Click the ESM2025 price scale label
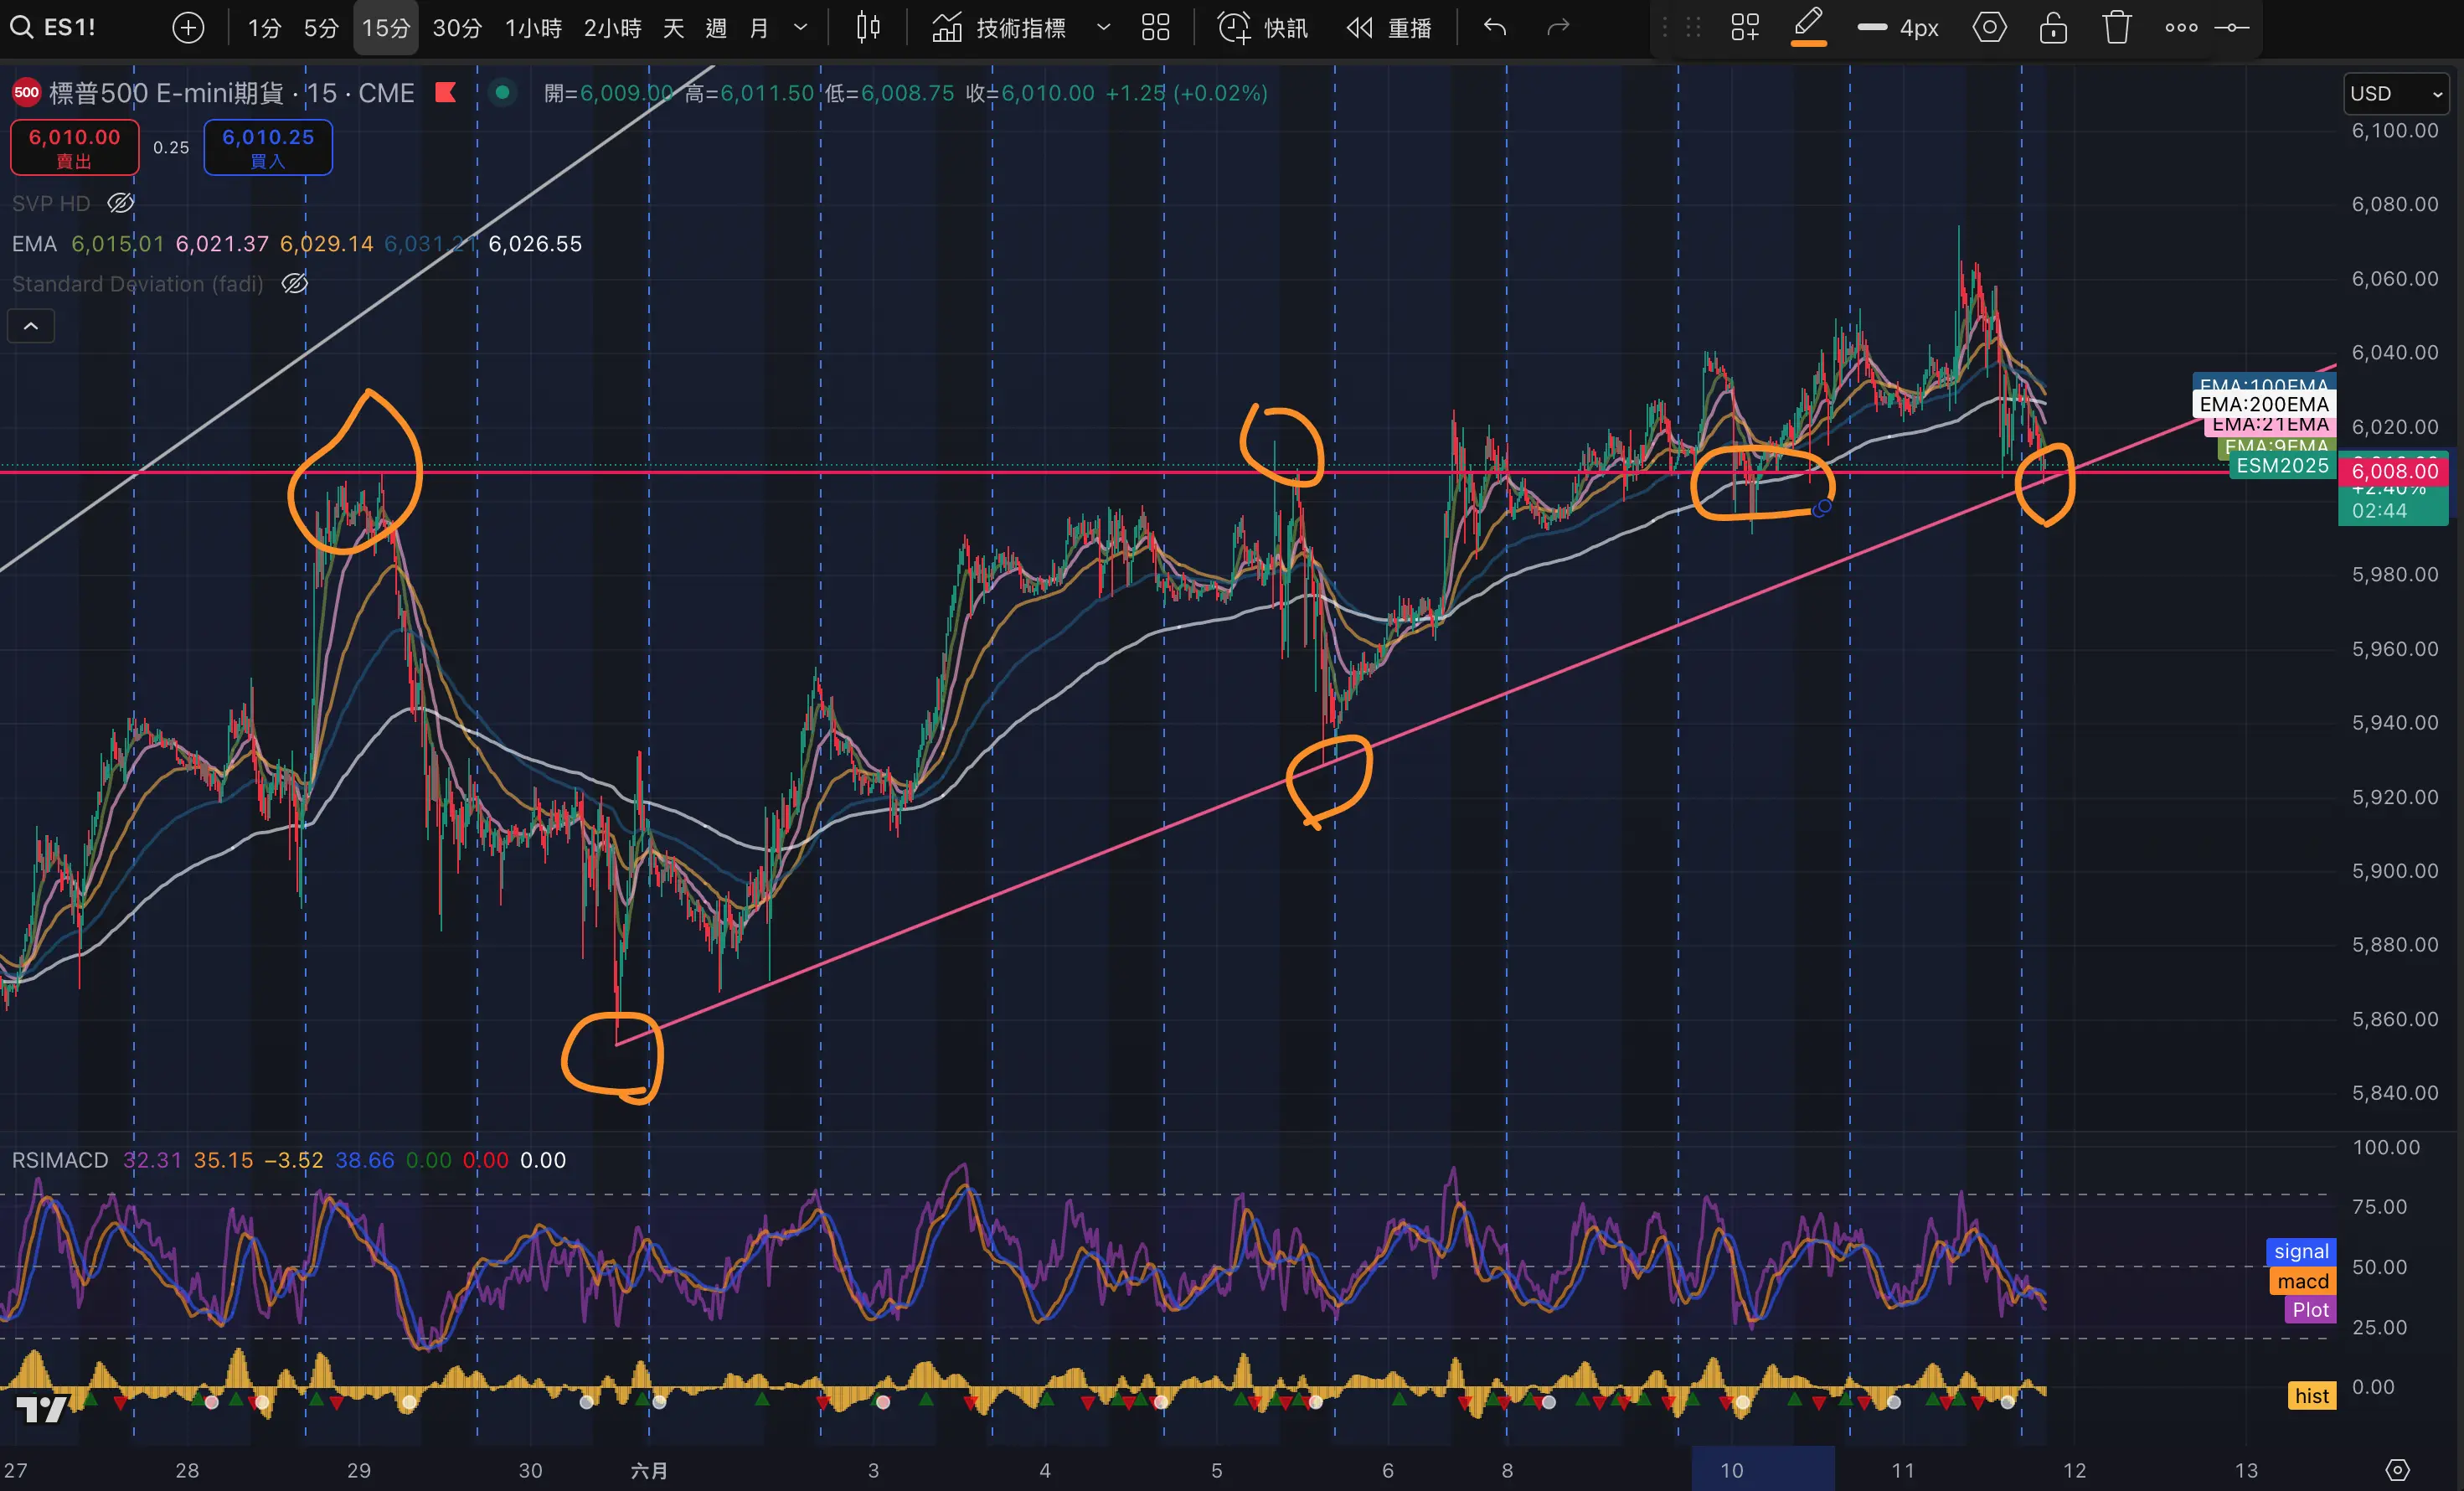 [x=2282, y=466]
